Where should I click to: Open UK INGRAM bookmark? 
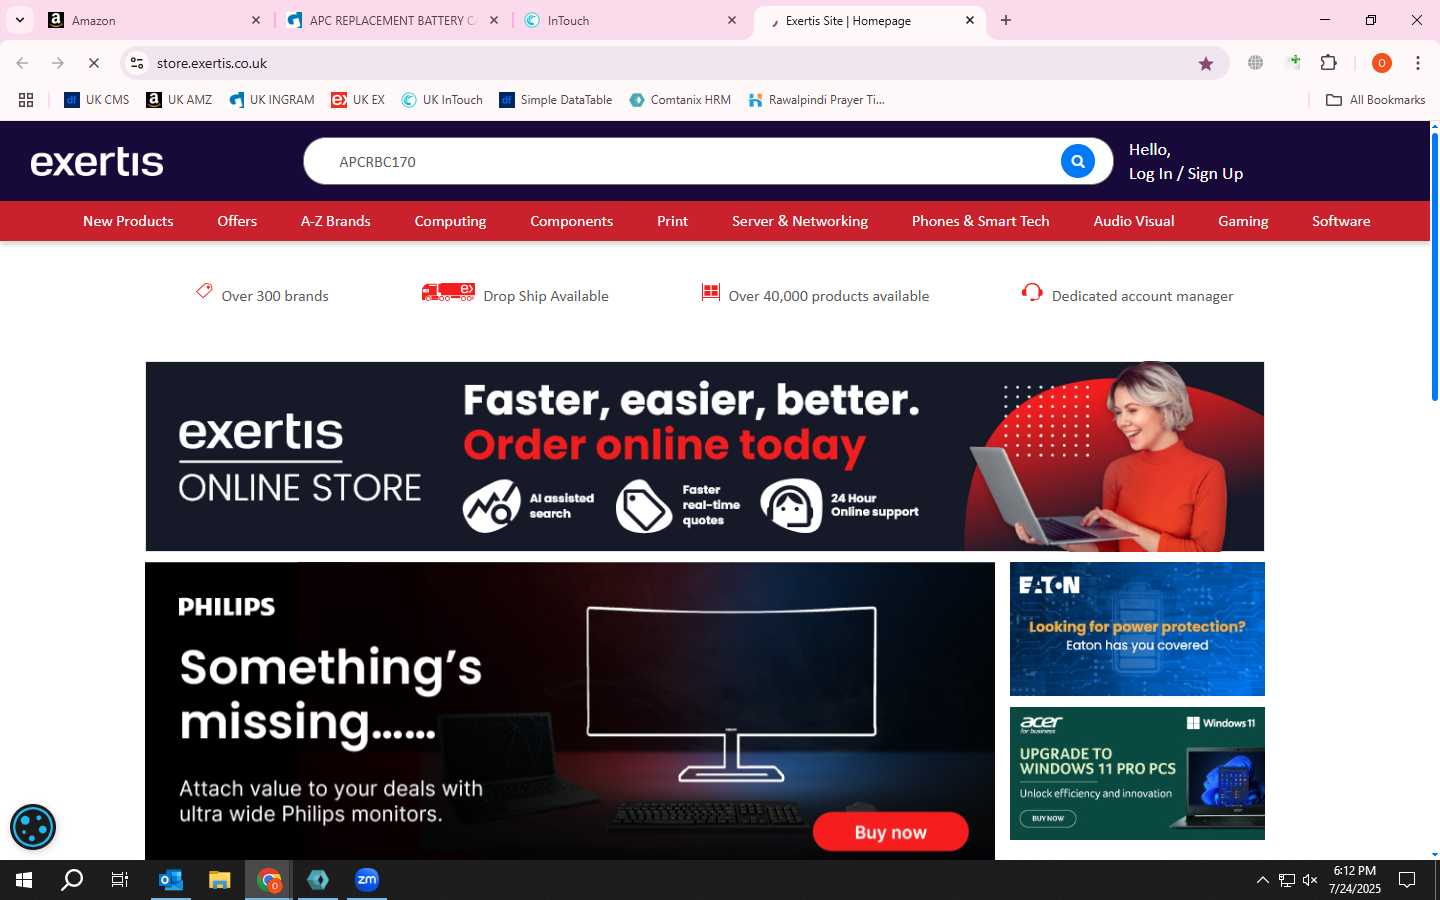point(272,100)
